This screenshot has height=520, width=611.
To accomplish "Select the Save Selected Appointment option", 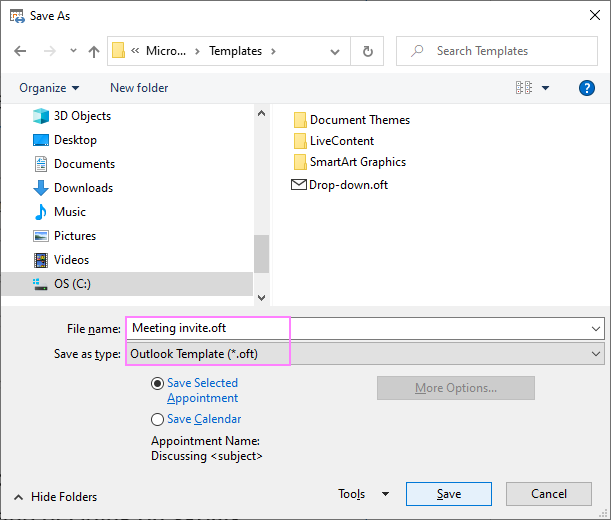I will click(157, 383).
